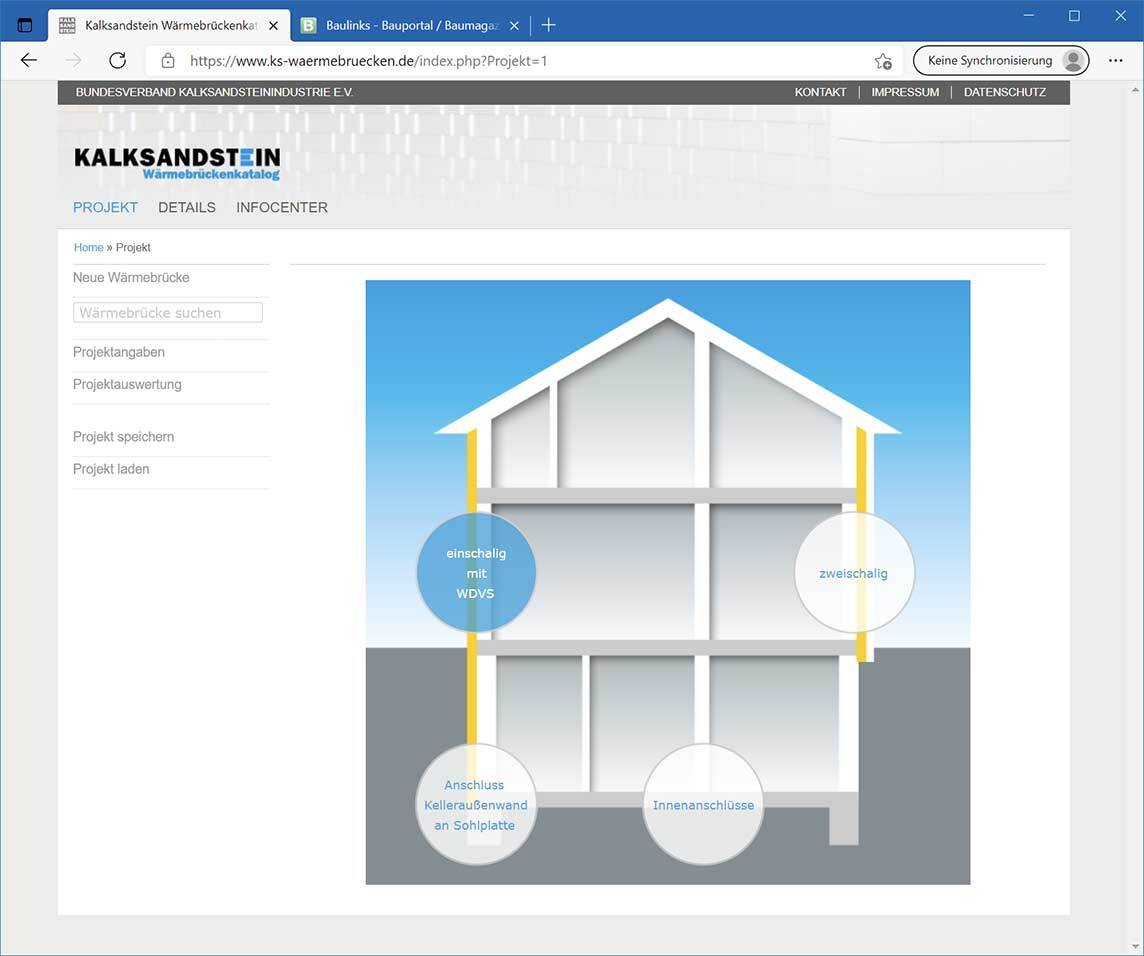
Task: Click the browser Back arrow
Action: pyautogui.click(x=29, y=61)
